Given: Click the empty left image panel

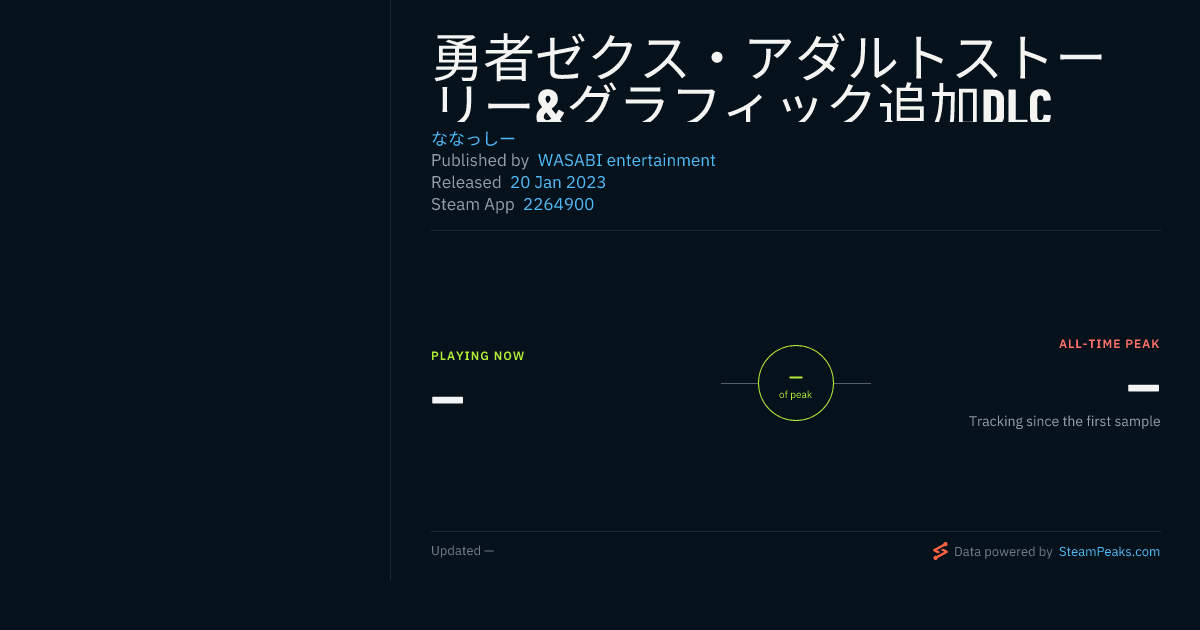Looking at the screenshot, I should click(195, 290).
